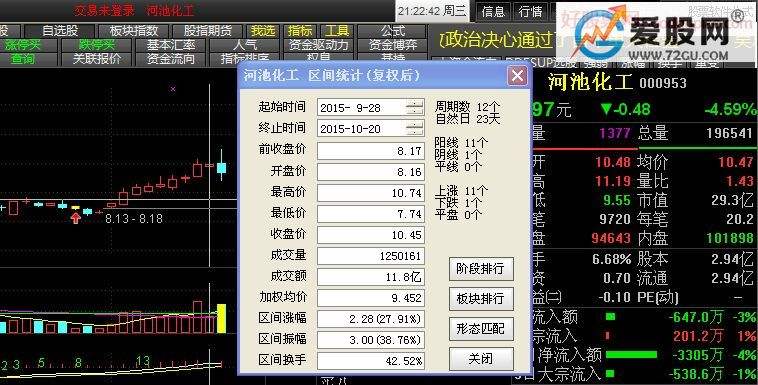Click the scrolling news ticker 政治决心通过
Image resolution: width=758 pixels, height=385 pixels.
tap(496, 41)
